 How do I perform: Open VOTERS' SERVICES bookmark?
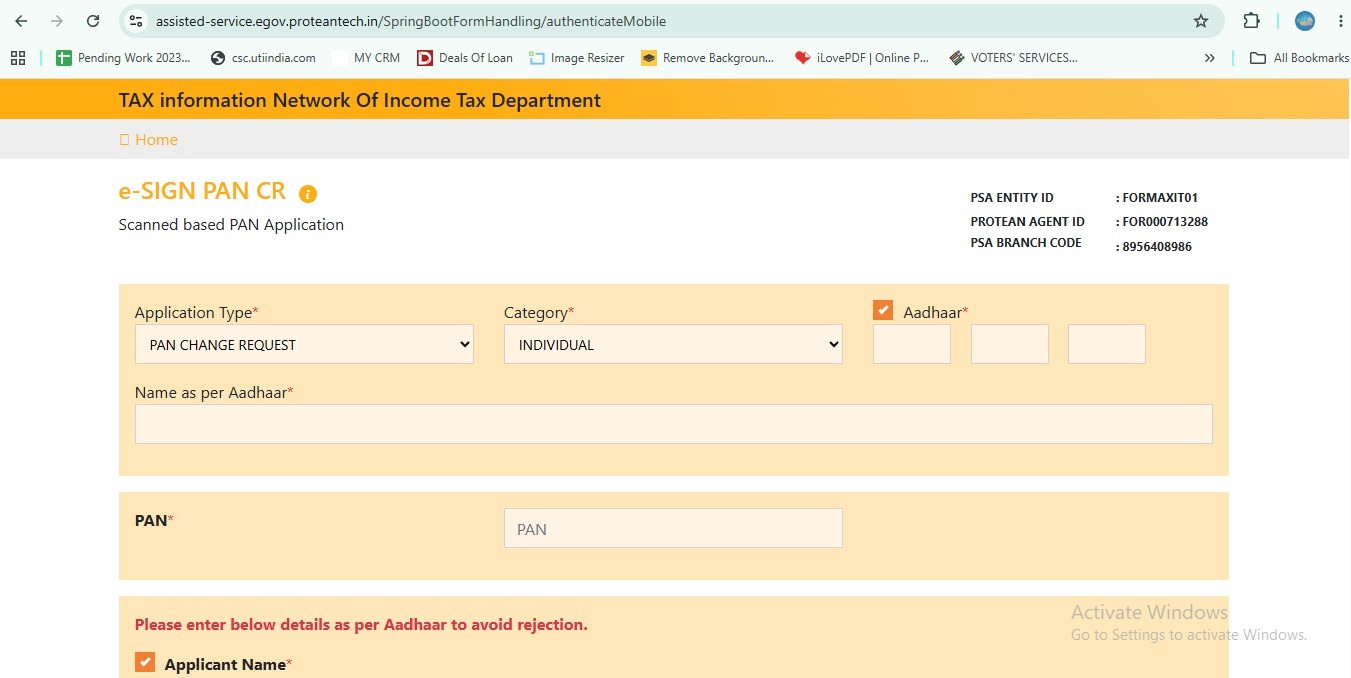click(1014, 58)
